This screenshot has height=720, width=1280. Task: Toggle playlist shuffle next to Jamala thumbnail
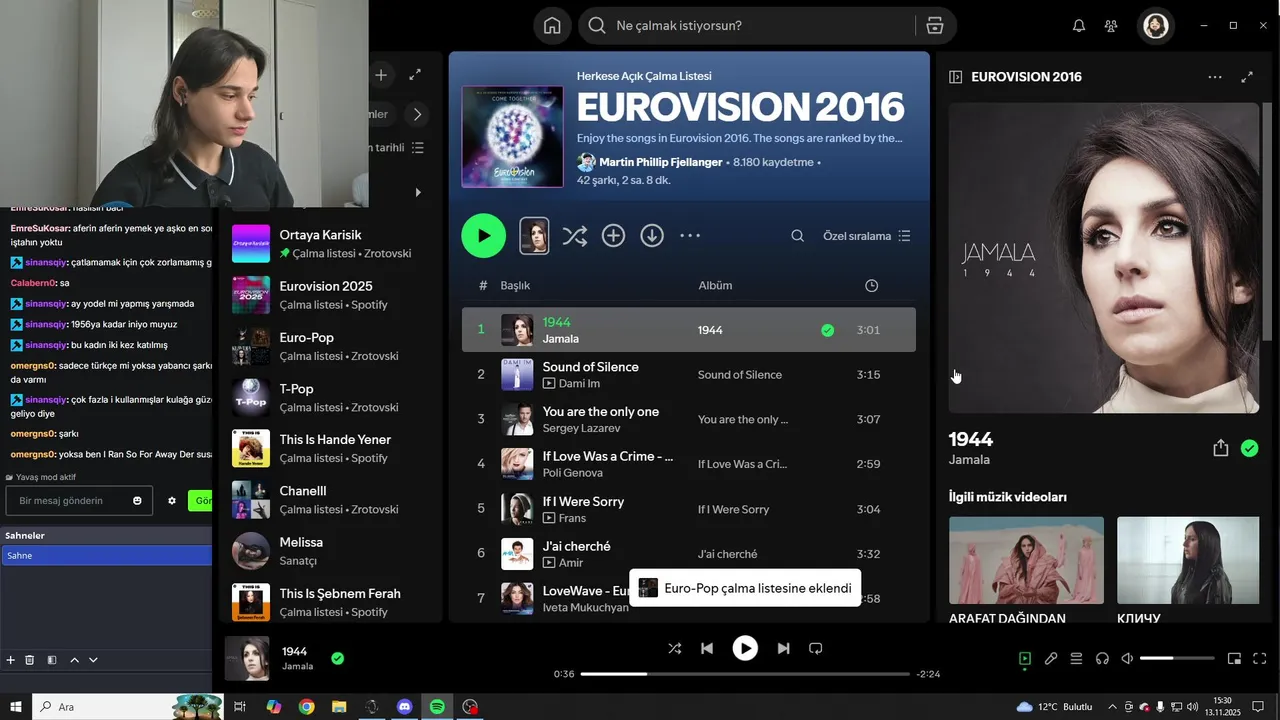[x=574, y=236]
